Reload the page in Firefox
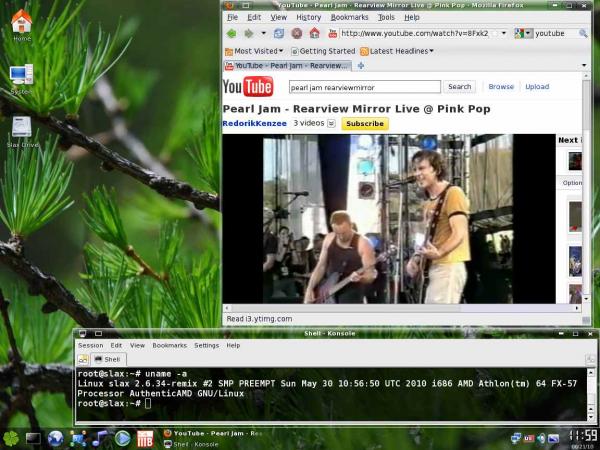 [x=279, y=33]
